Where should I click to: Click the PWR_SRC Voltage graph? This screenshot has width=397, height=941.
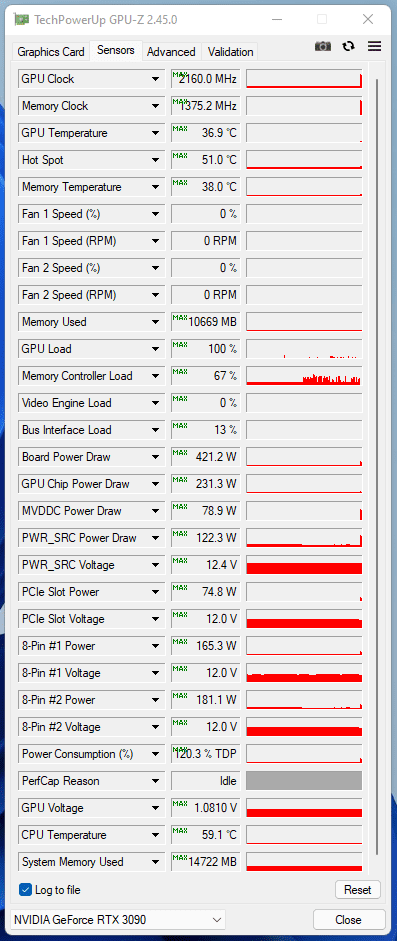click(x=304, y=565)
